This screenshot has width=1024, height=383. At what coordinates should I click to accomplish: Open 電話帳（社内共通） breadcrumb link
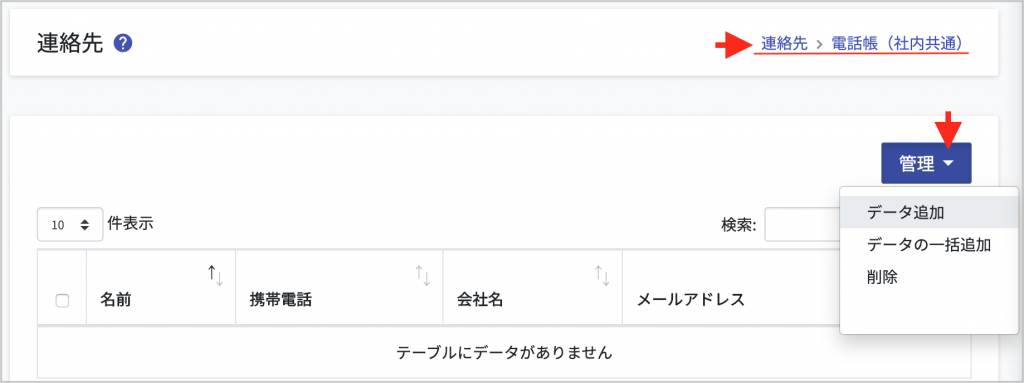pyautogui.click(x=897, y=44)
